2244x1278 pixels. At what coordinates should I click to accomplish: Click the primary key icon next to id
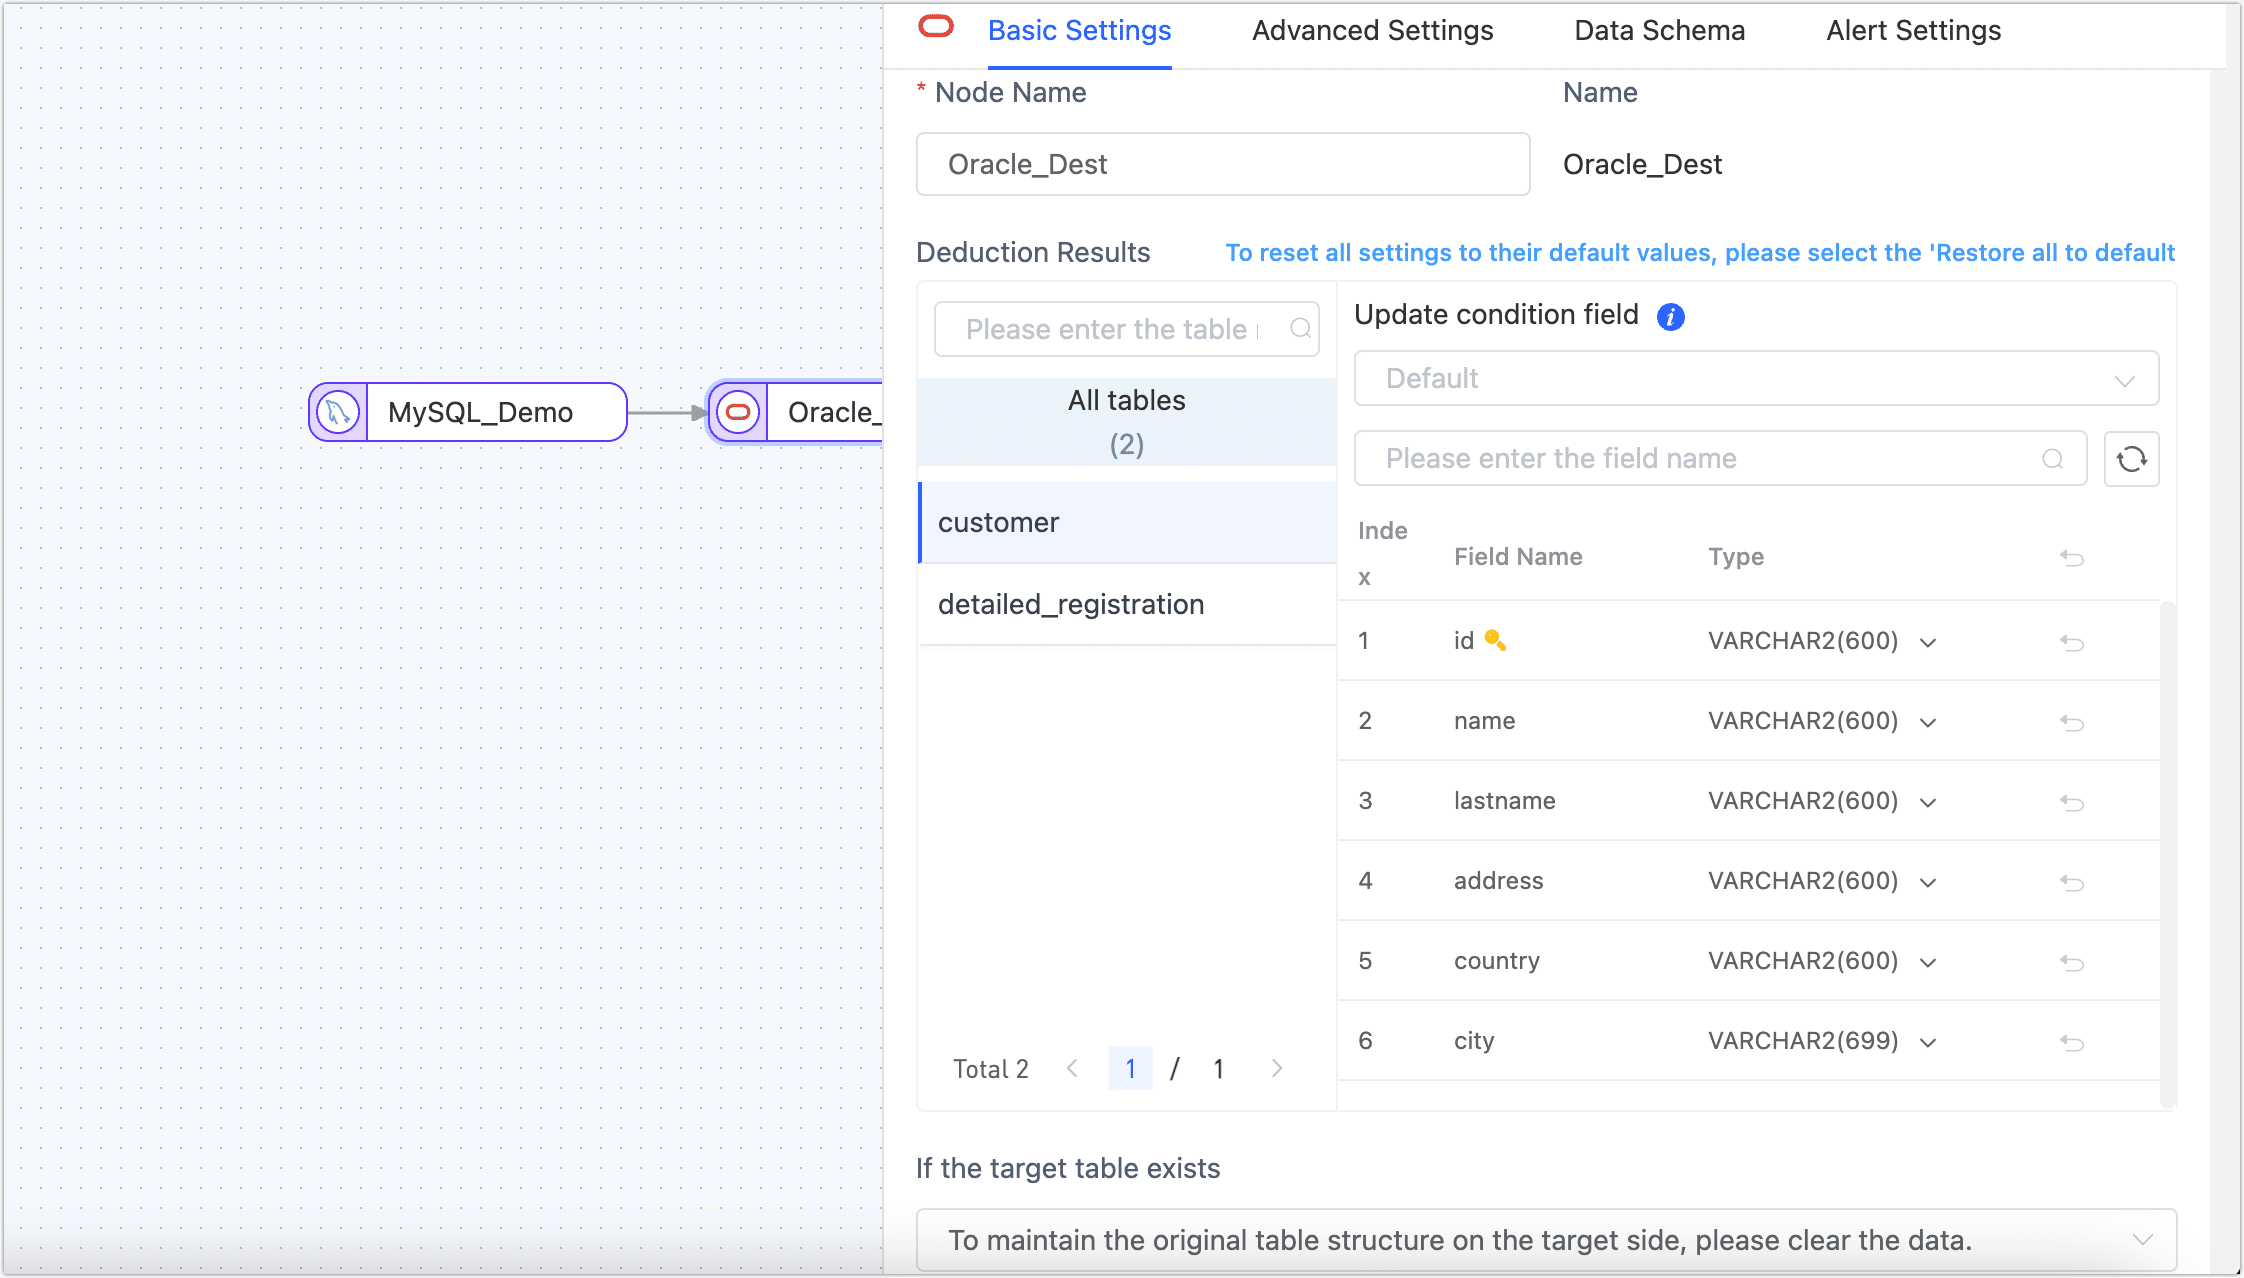(x=1494, y=638)
